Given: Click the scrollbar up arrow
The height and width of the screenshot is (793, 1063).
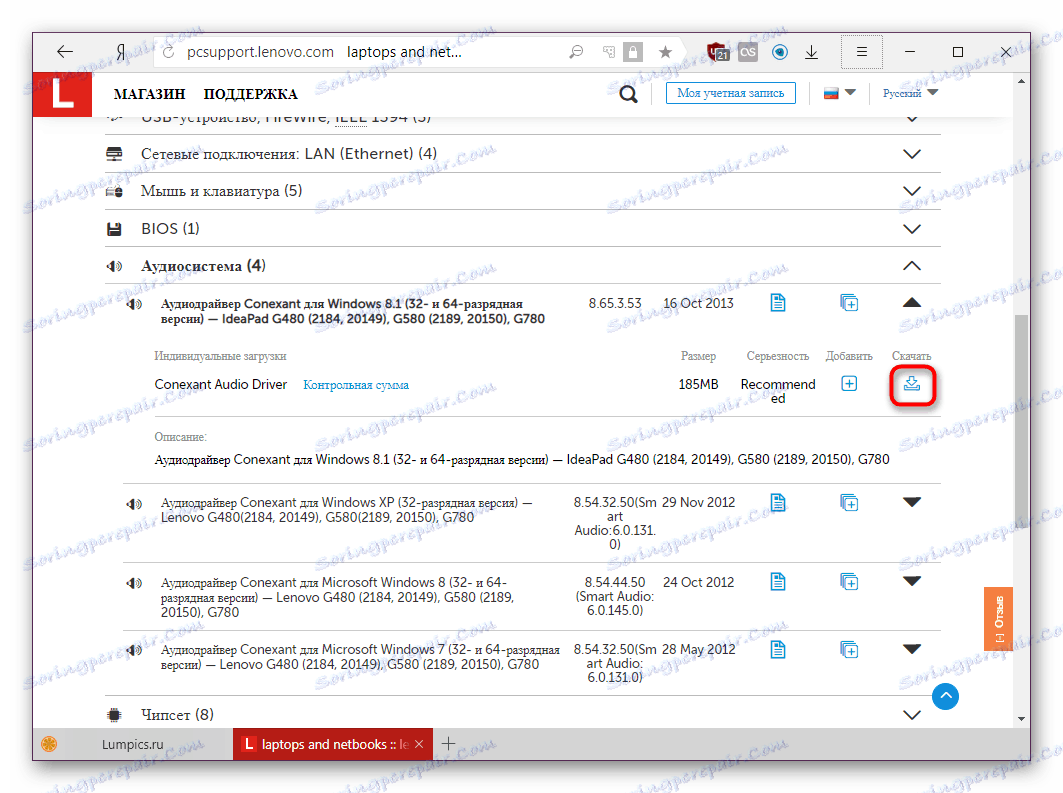Looking at the screenshot, I should point(1021,81).
